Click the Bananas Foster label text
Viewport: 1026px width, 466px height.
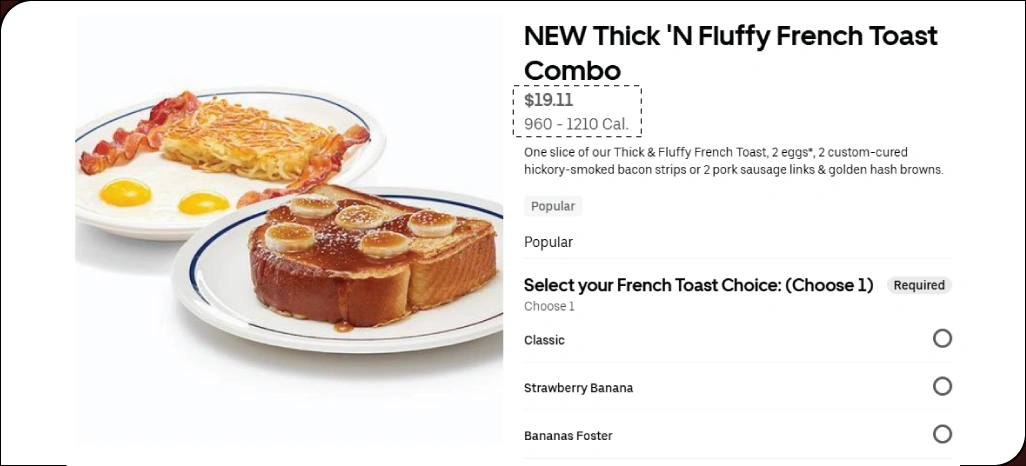[568, 436]
